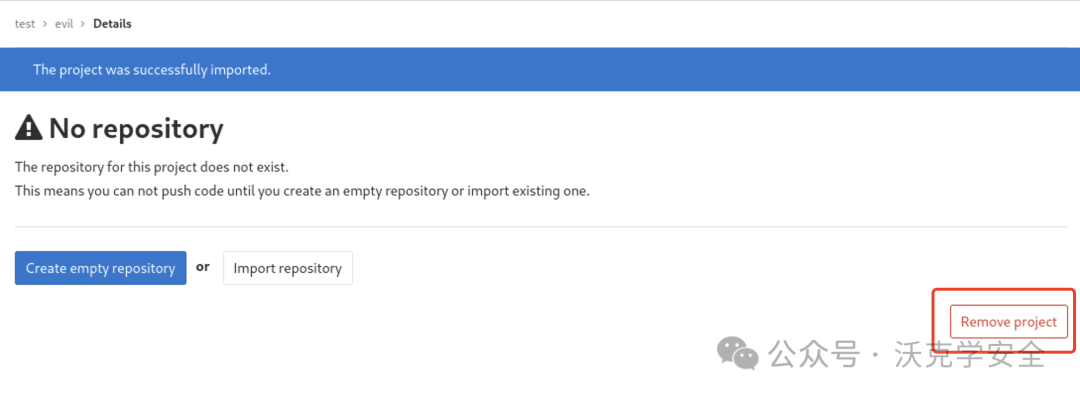Create an empty repository using the blue button
Viewport: 1080px width, 398px height.
click(x=101, y=268)
